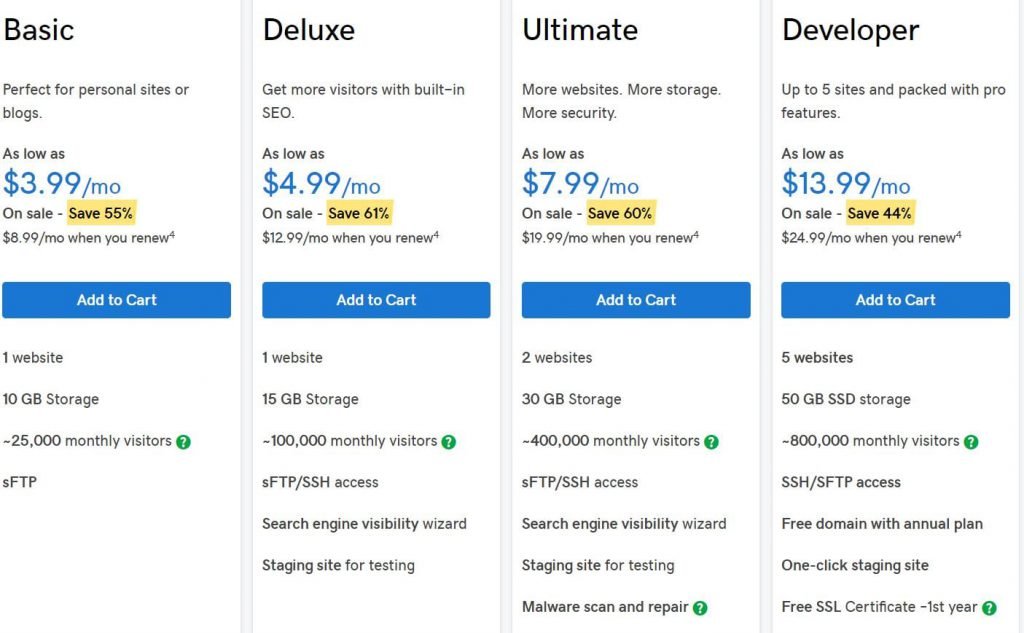Image resolution: width=1024 pixels, height=633 pixels.
Task: Add the Deluxe plan to cart
Action: tap(376, 300)
